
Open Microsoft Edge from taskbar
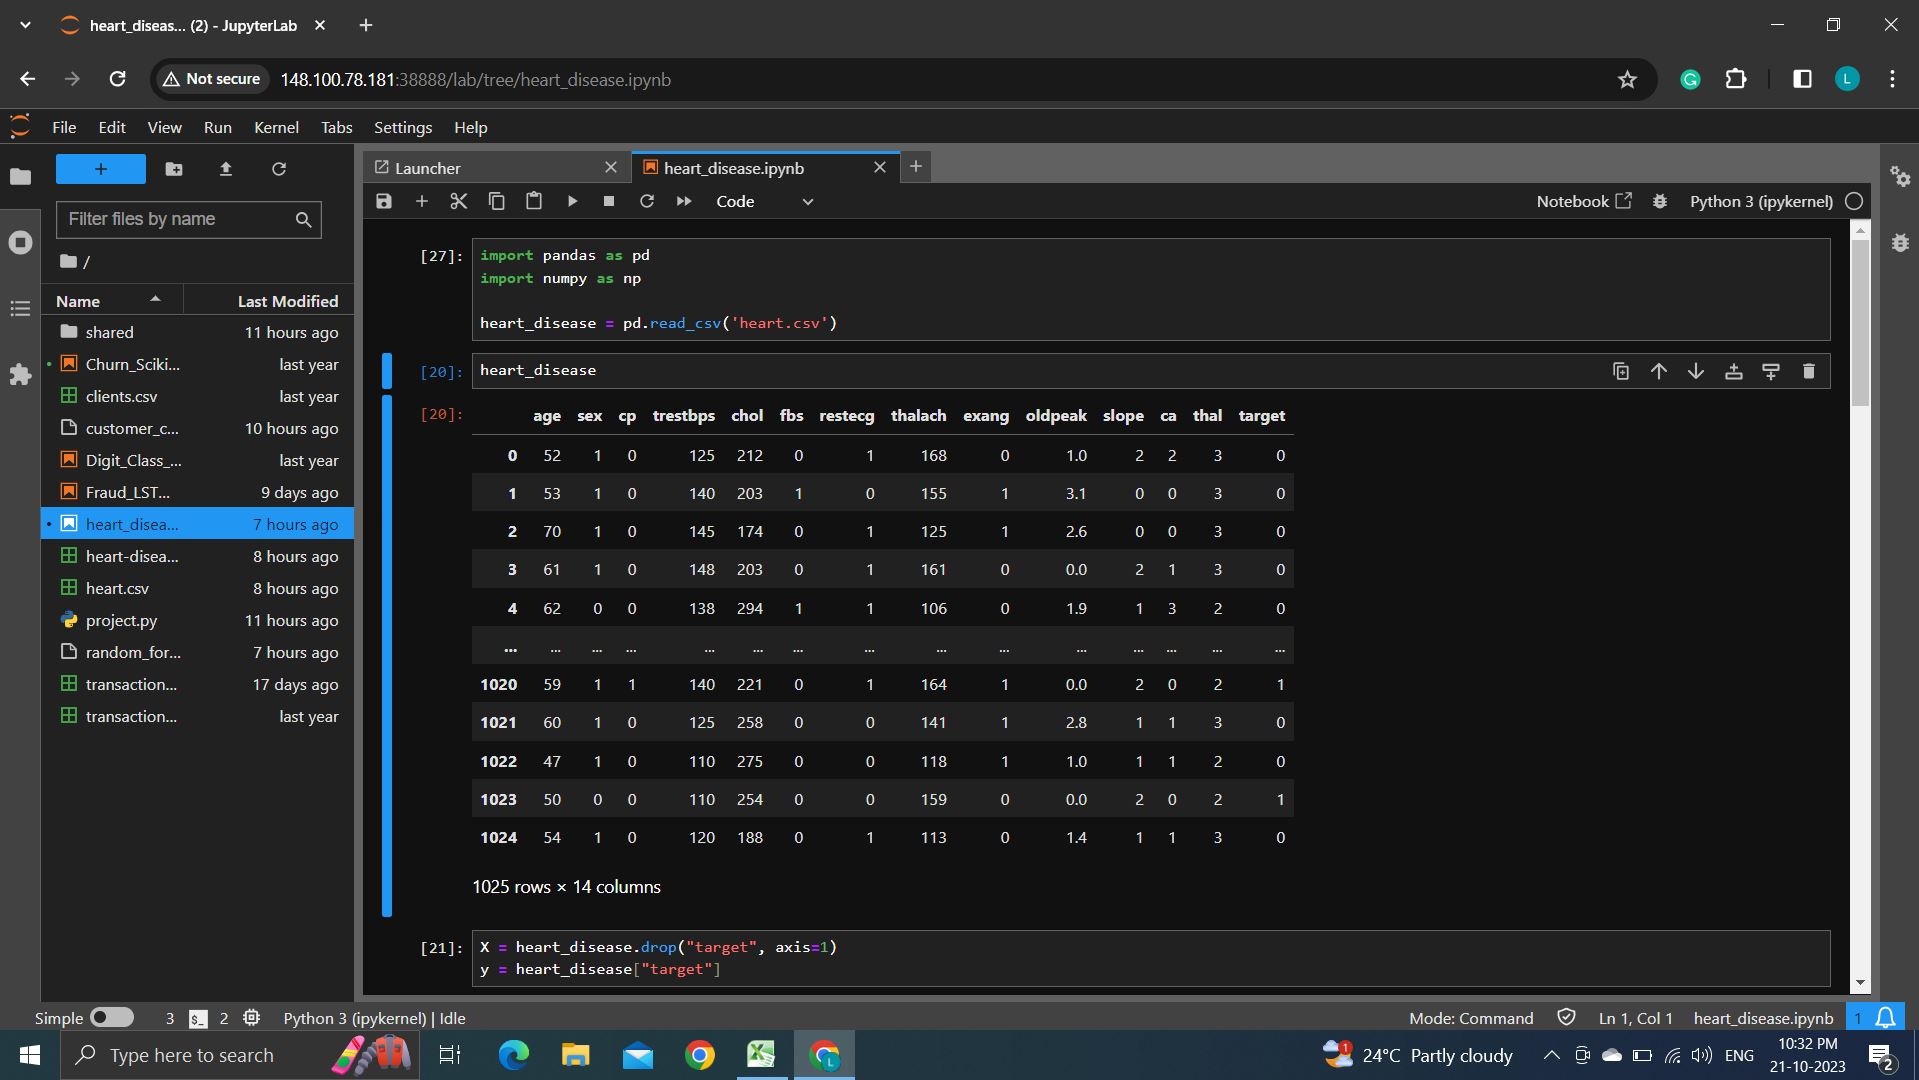tap(513, 1055)
